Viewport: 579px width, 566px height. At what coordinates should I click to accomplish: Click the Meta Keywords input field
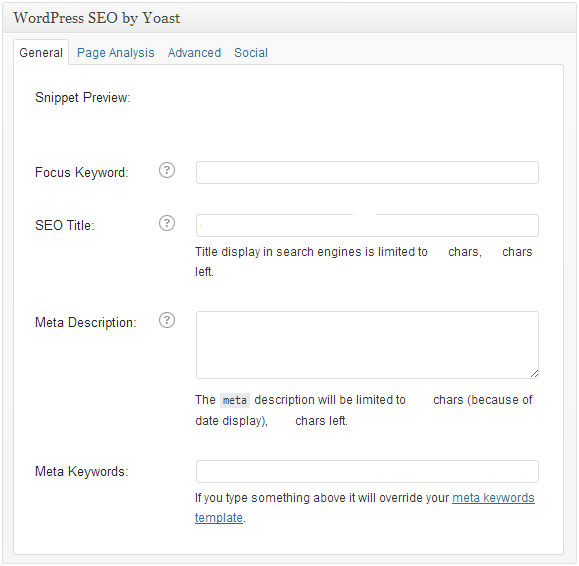[x=367, y=471]
